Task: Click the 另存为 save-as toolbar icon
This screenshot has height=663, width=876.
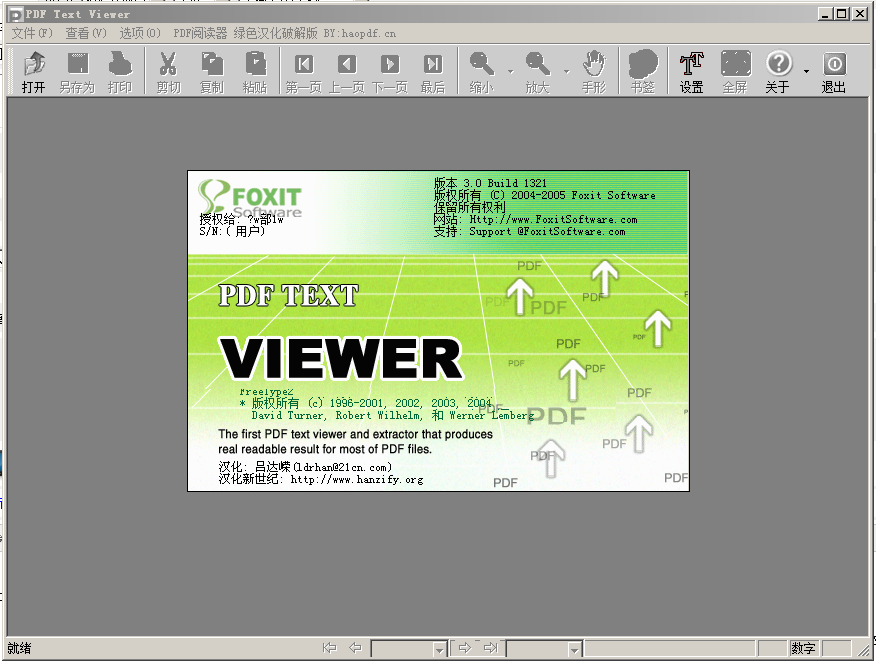Action: [x=77, y=71]
